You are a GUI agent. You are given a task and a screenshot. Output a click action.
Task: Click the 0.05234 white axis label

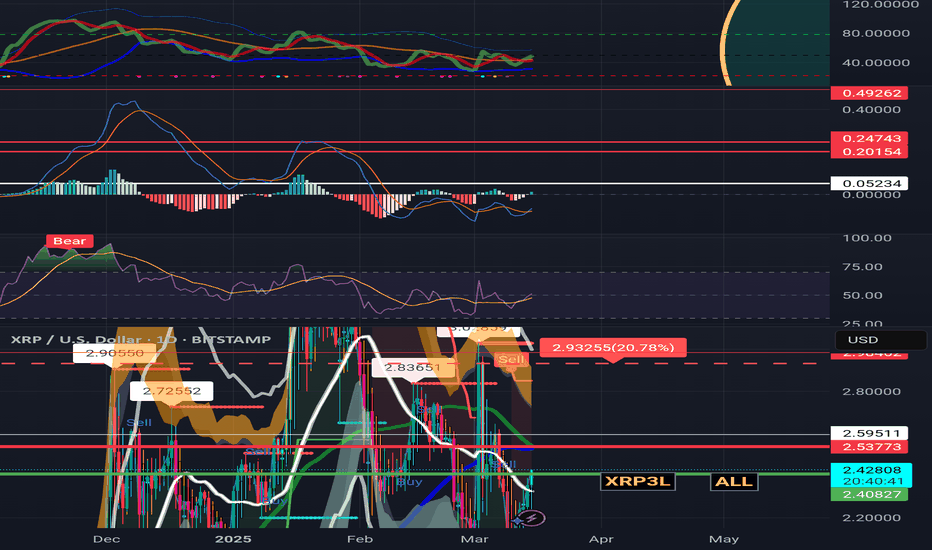pyautogui.click(x=870, y=184)
